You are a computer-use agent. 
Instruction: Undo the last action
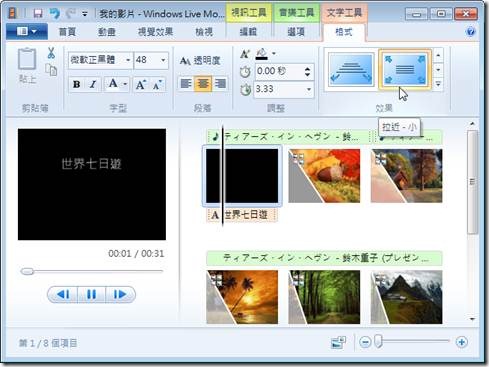[54, 13]
